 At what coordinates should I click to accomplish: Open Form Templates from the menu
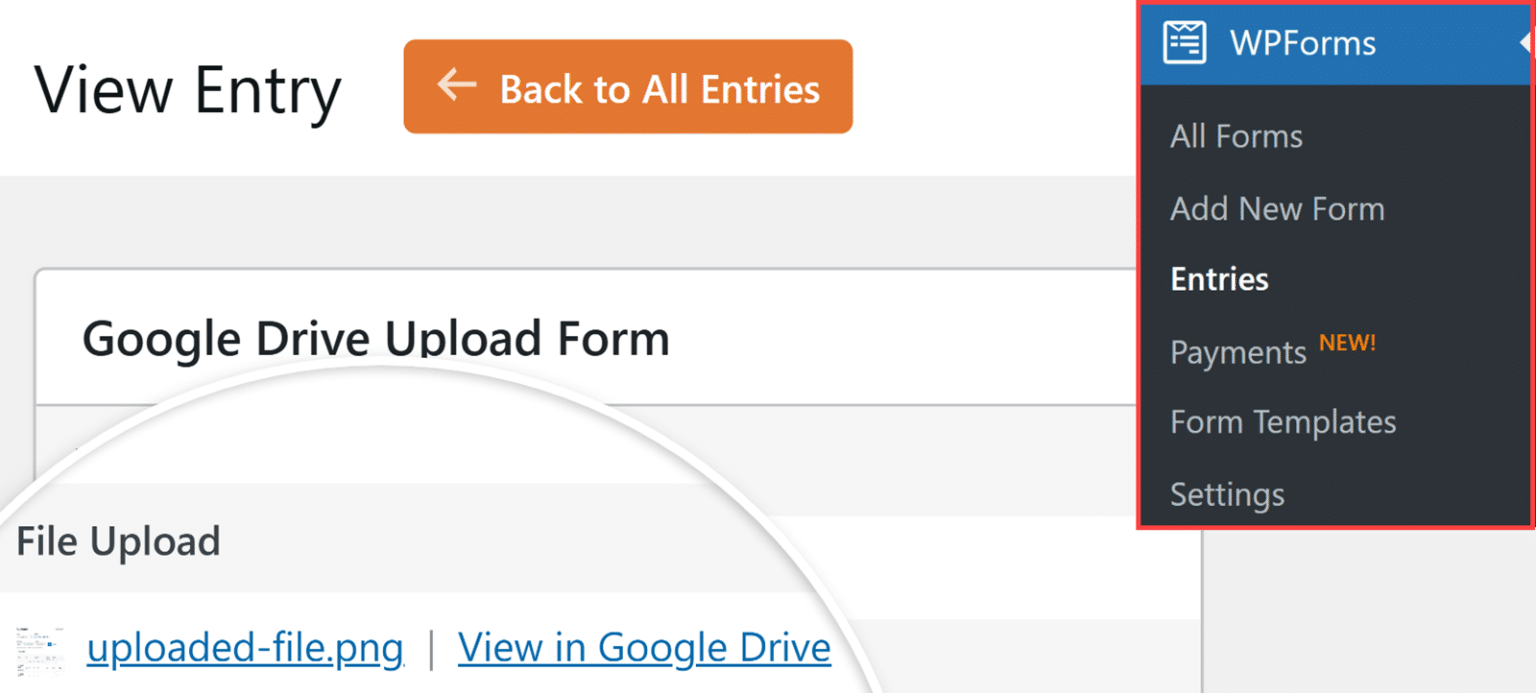click(1283, 421)
